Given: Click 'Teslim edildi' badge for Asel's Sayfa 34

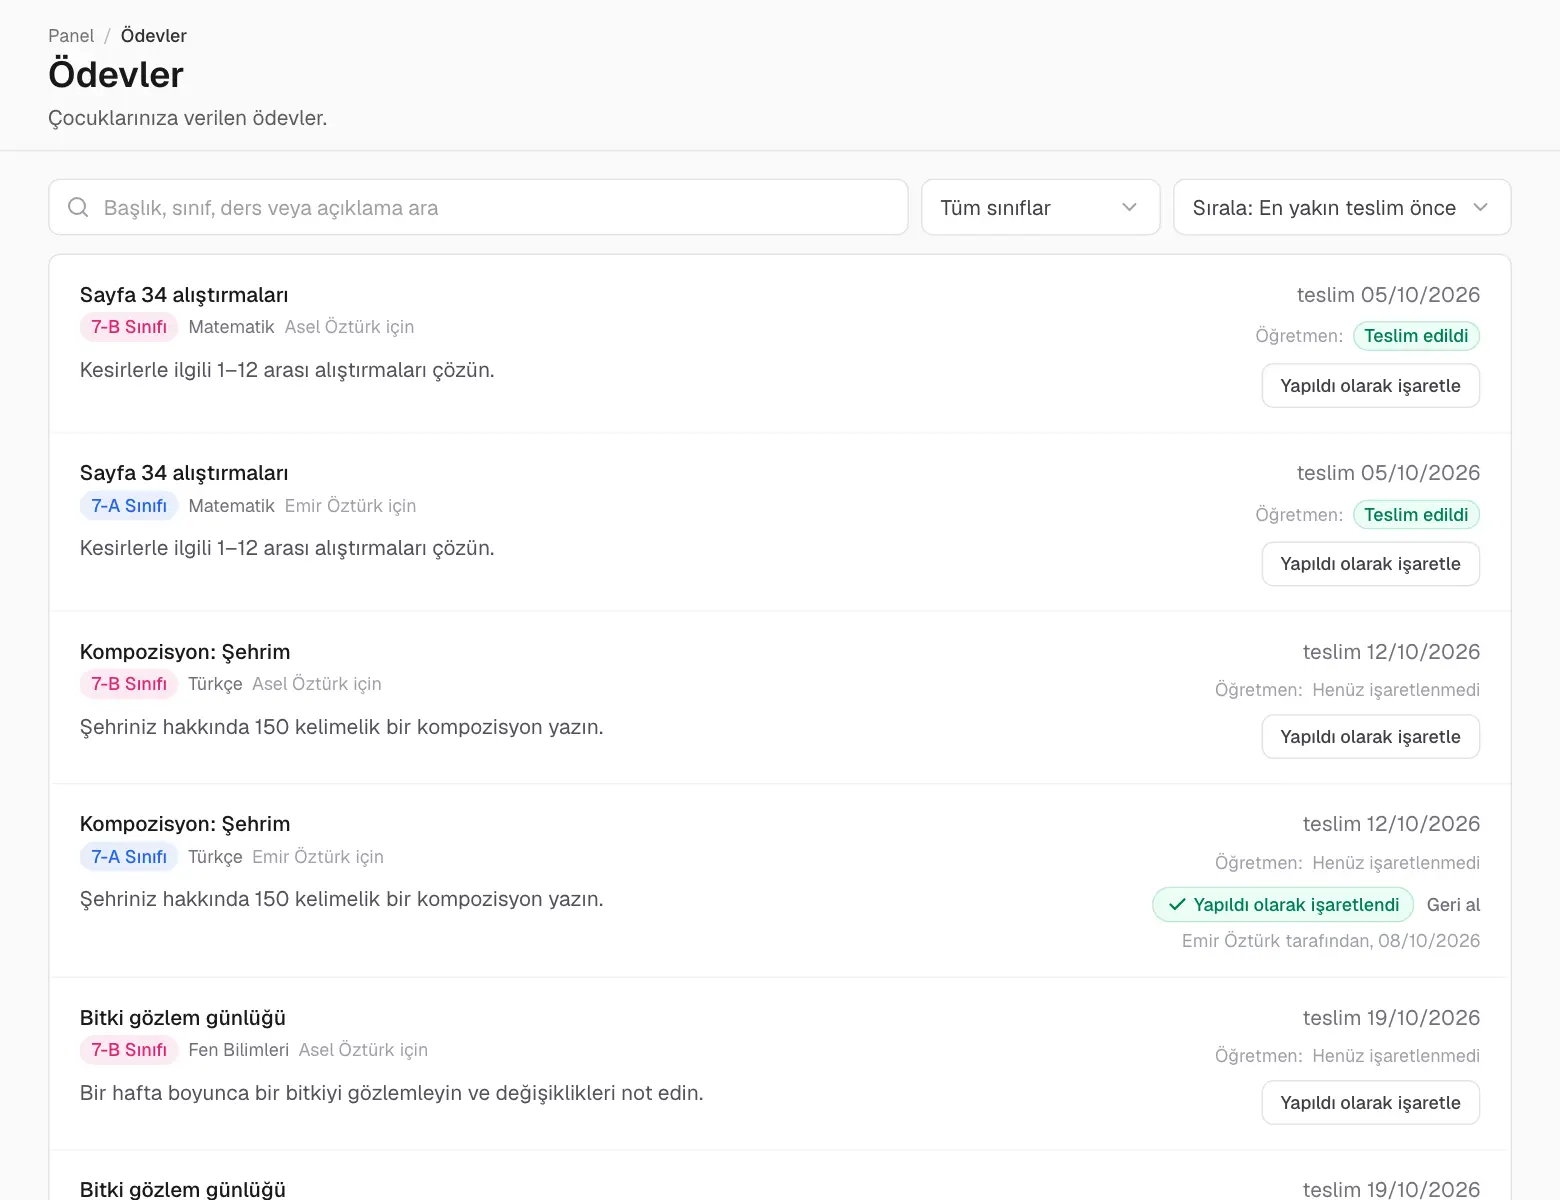Looking at the screenshot, I should [x=1416, y=336].
